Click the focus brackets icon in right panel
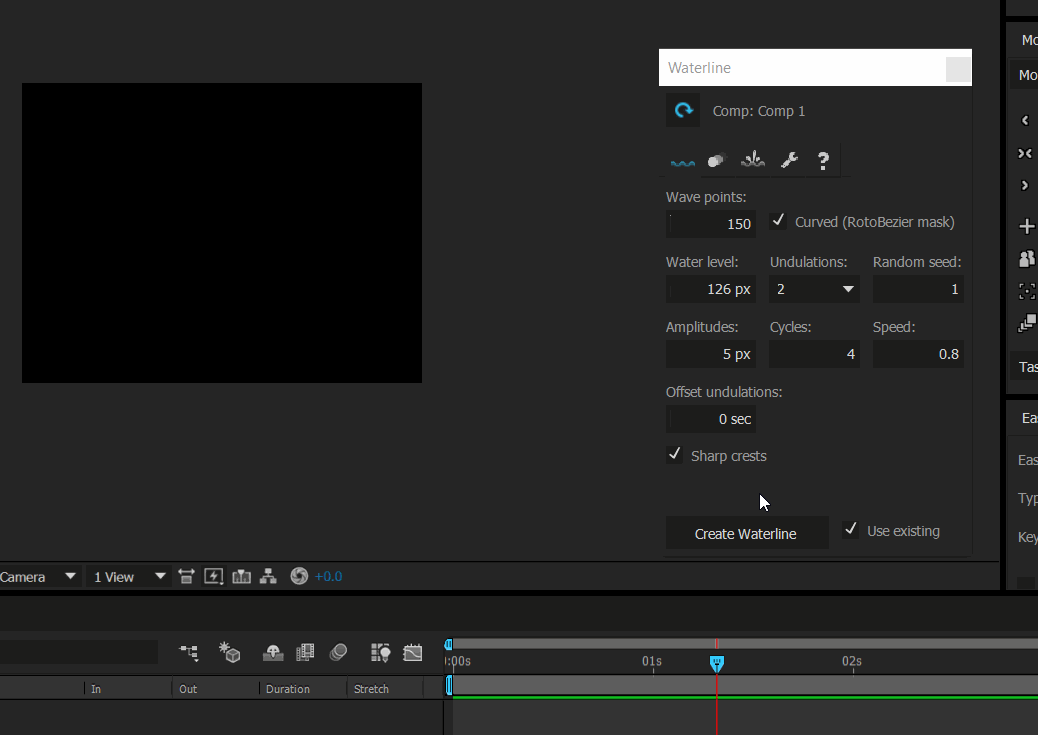The height and width of the screenshot is (735, 1038). point(1026,291)
